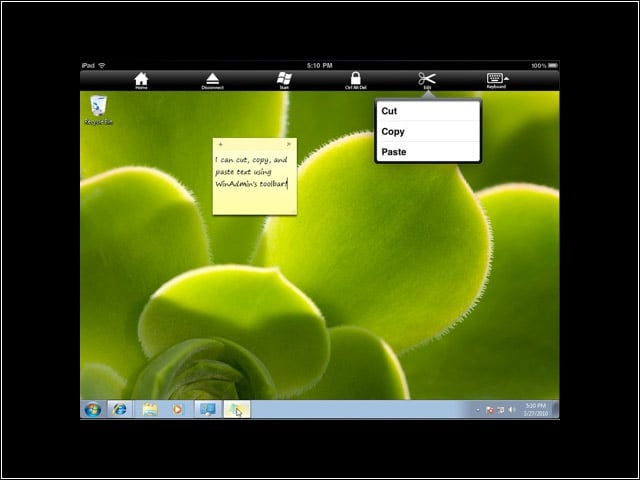Tap the Home icon in WinAdmin toolbar

[141, 80]
